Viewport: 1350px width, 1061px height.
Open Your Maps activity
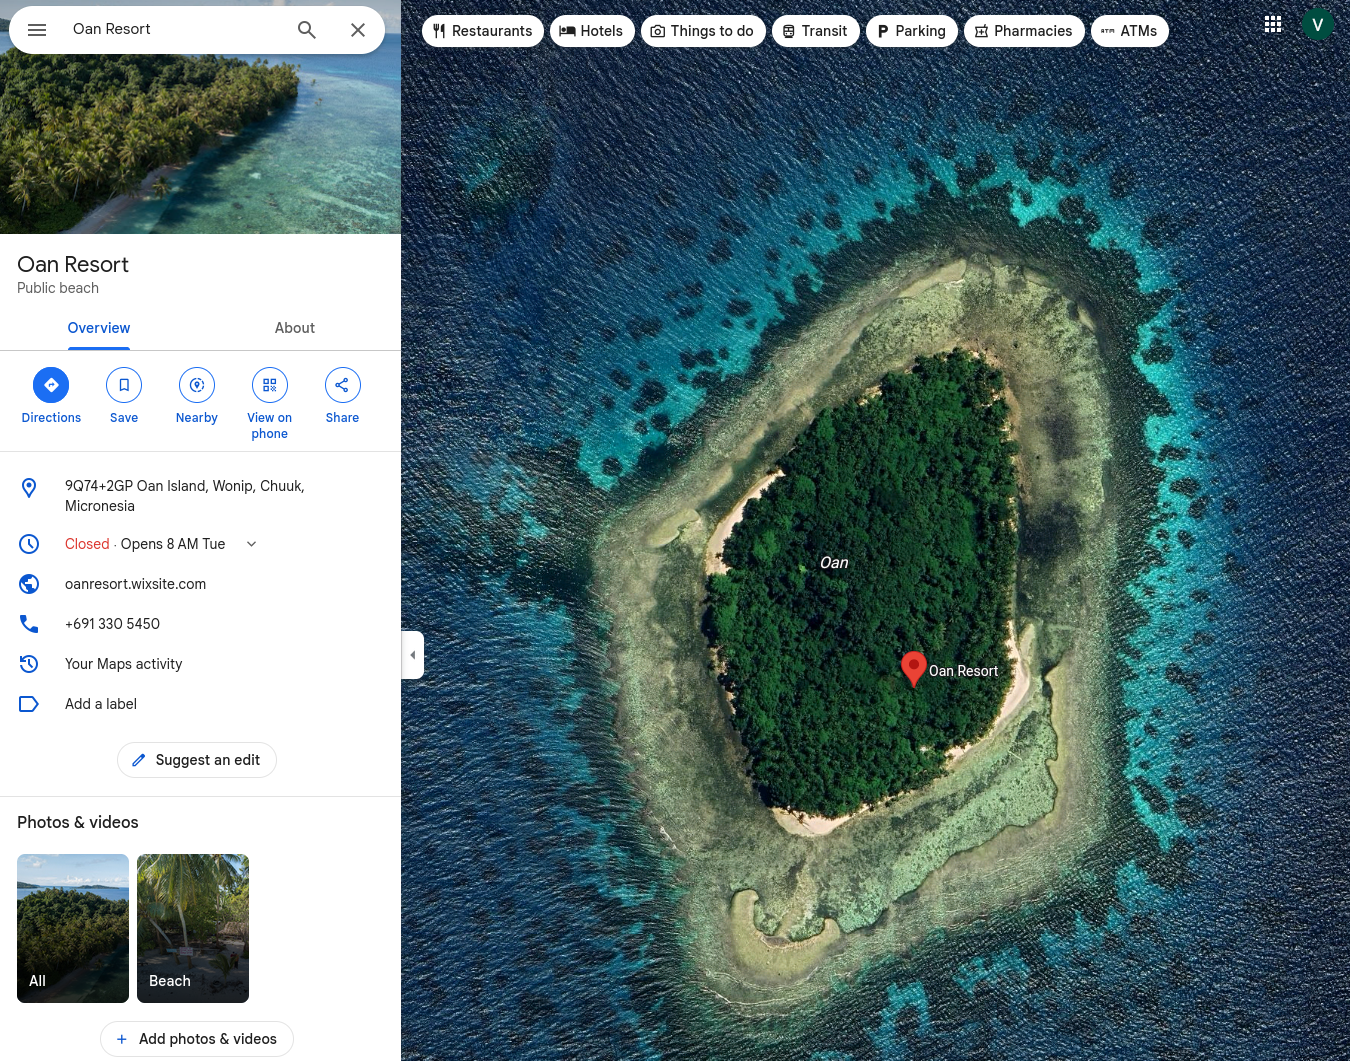point(124,664)
